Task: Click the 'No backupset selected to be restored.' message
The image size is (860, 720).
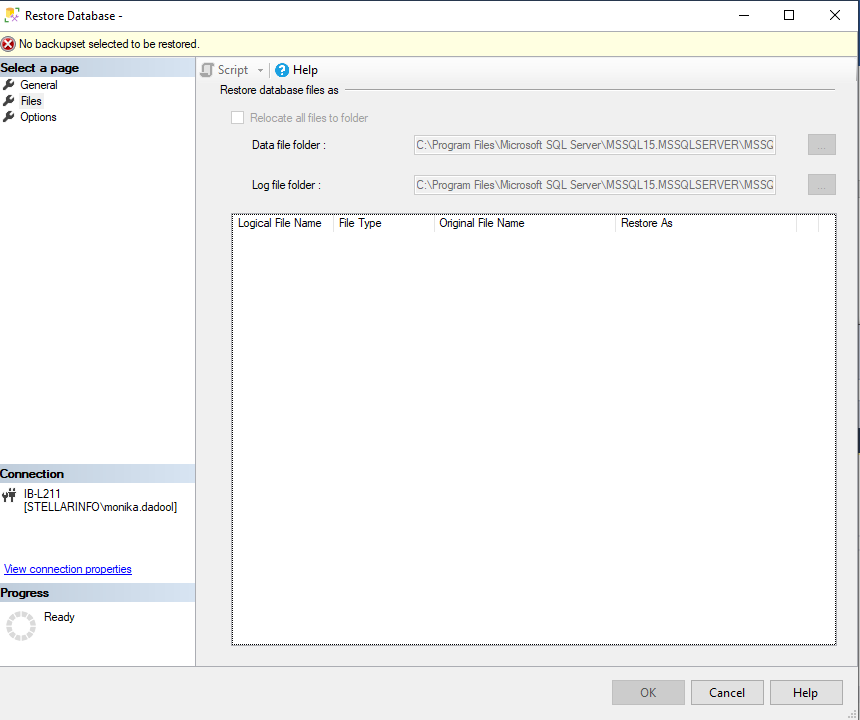Action: (109, 44)
